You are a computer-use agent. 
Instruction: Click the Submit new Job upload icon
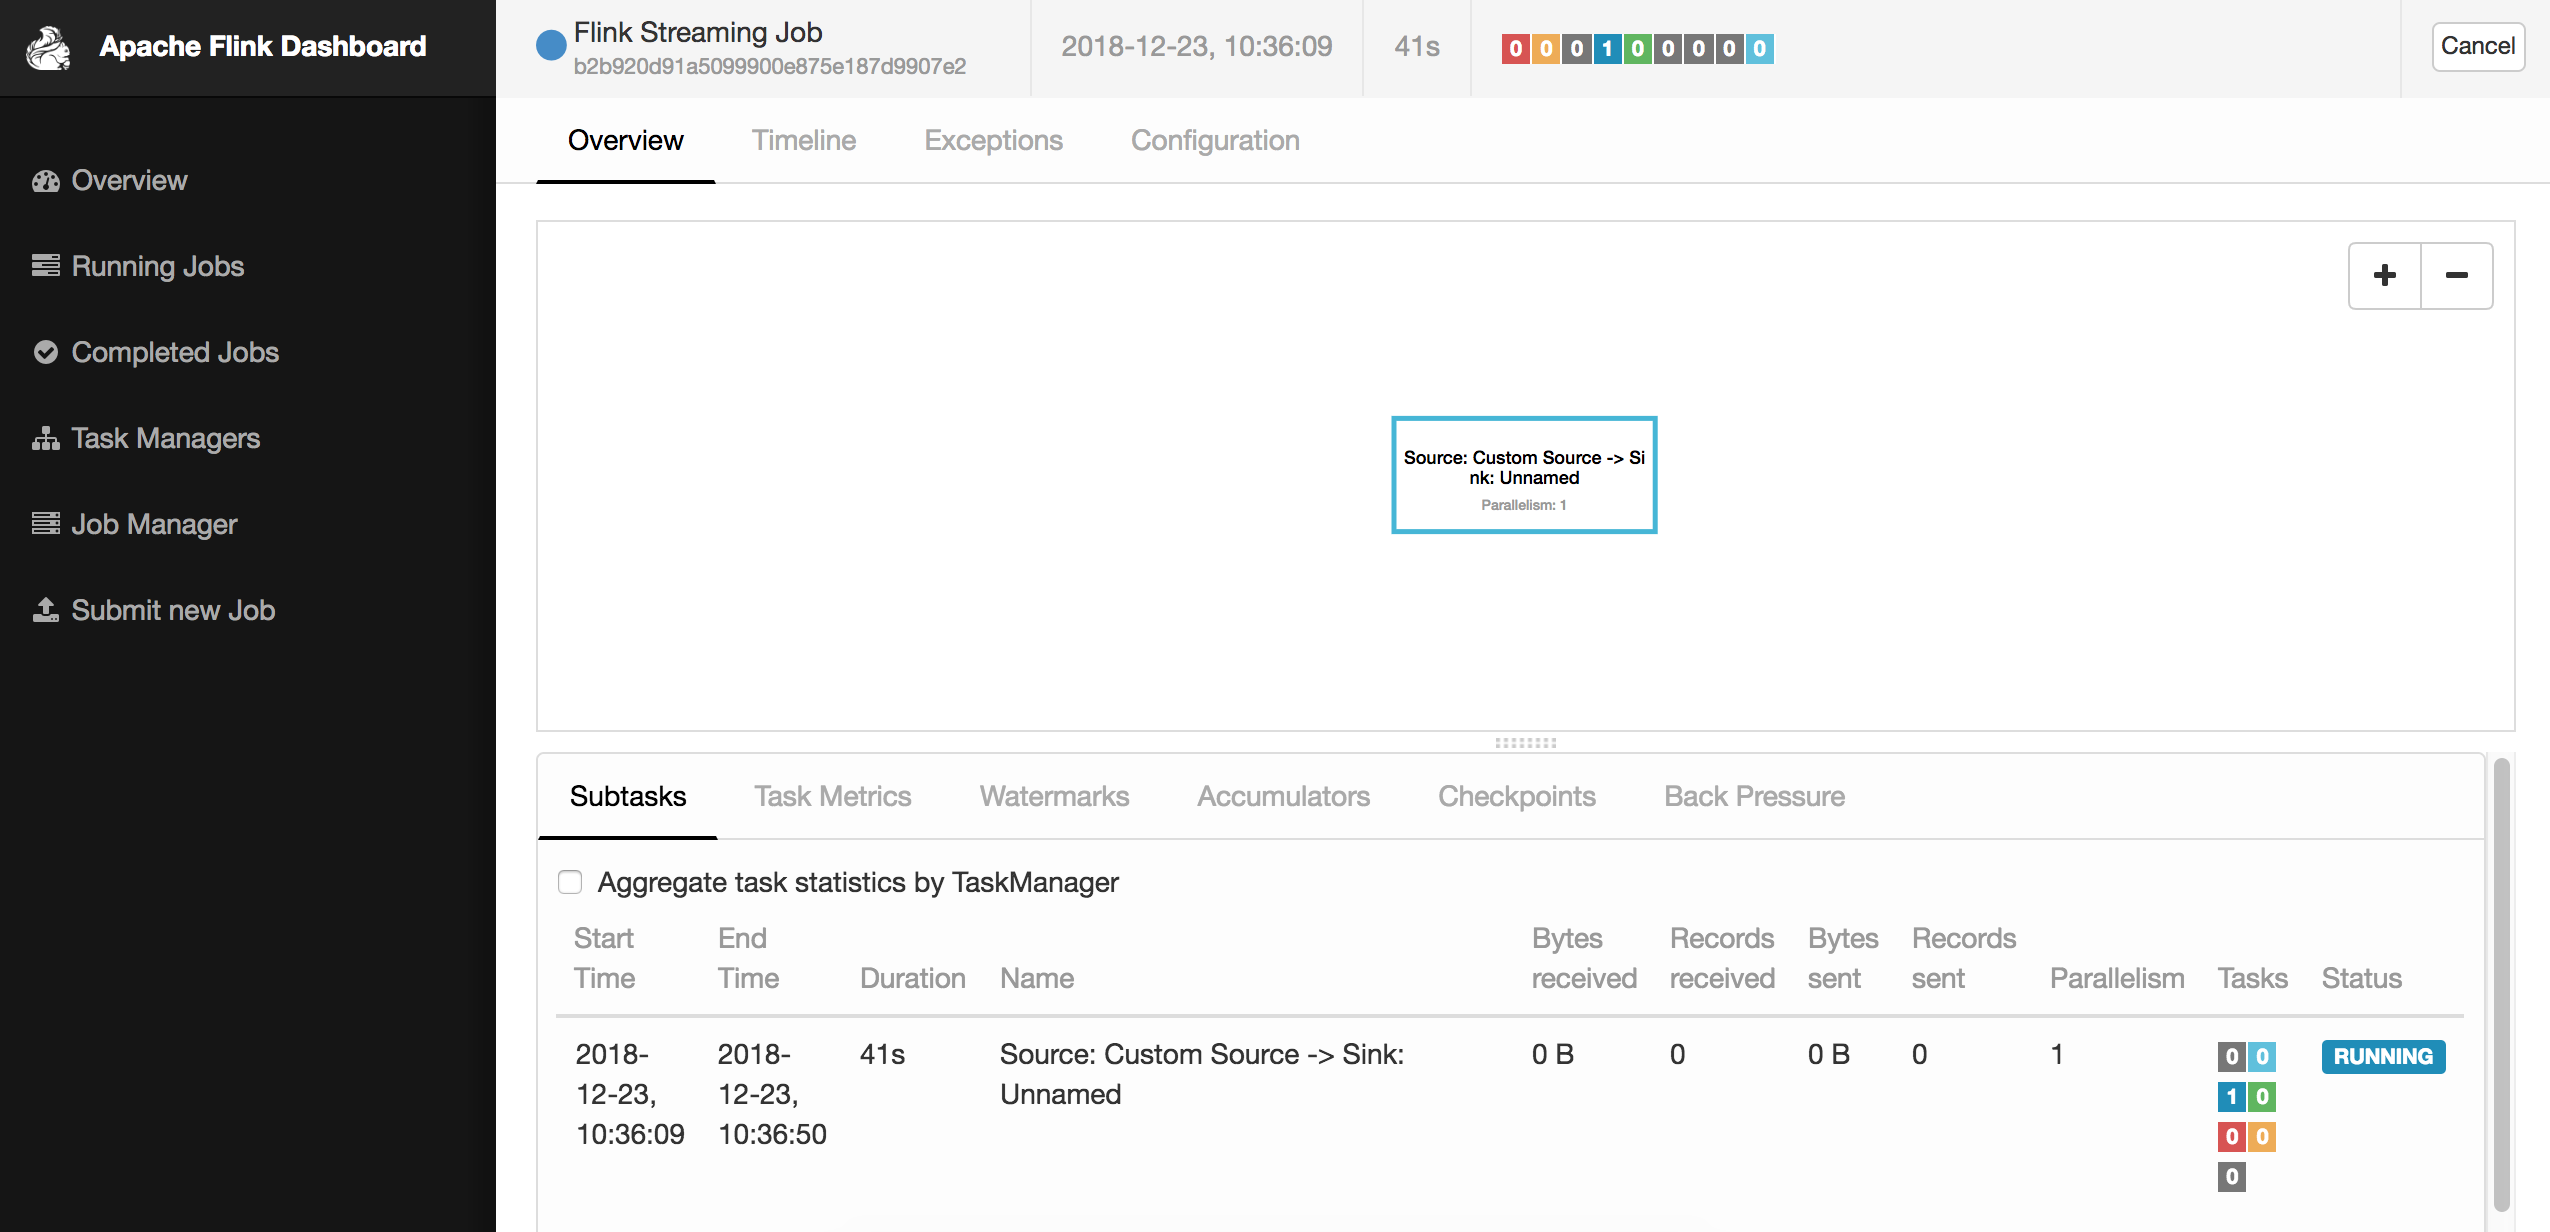coord(45,610)
